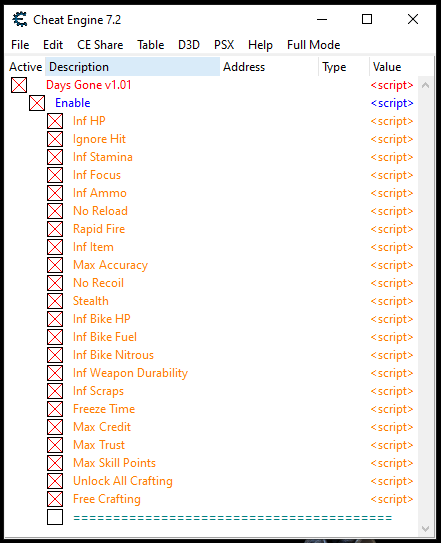Toggle the Free Crafting checkbox

click(x=55, y=499)
